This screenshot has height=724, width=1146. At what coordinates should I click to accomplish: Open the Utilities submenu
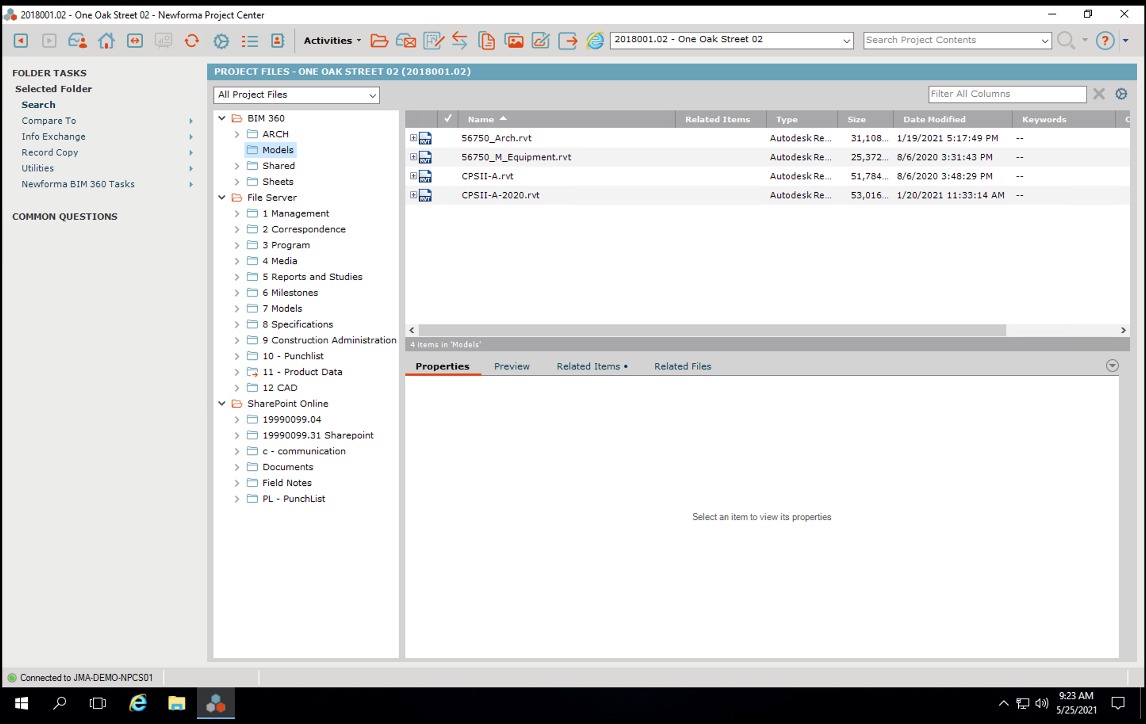click(107, 168)
